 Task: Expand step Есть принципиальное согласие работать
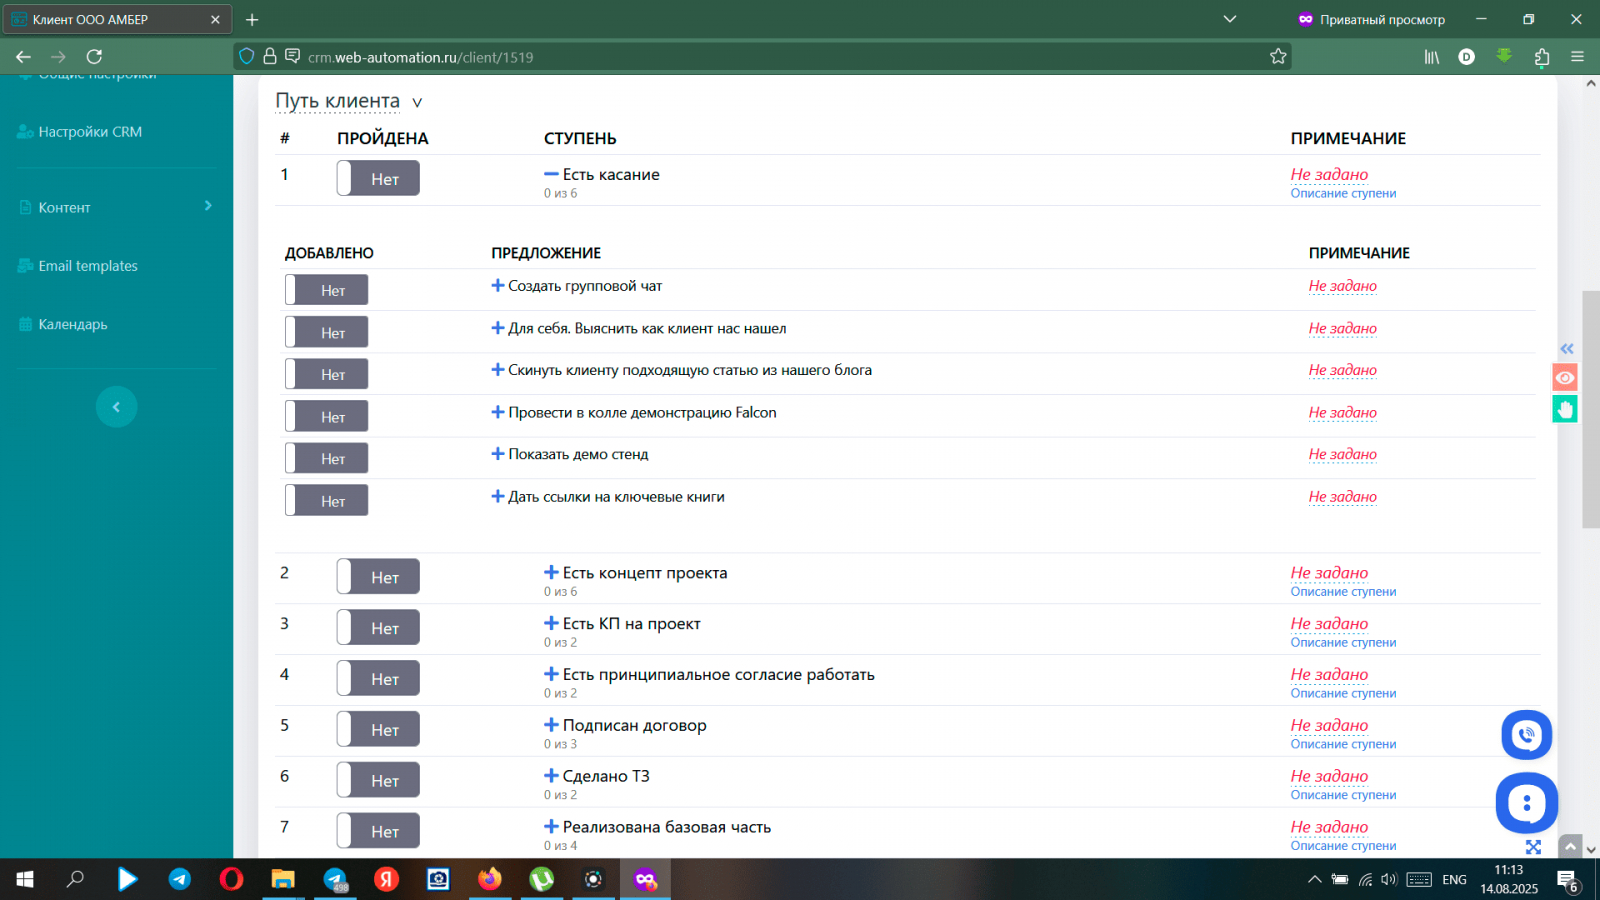click(551, 674)
